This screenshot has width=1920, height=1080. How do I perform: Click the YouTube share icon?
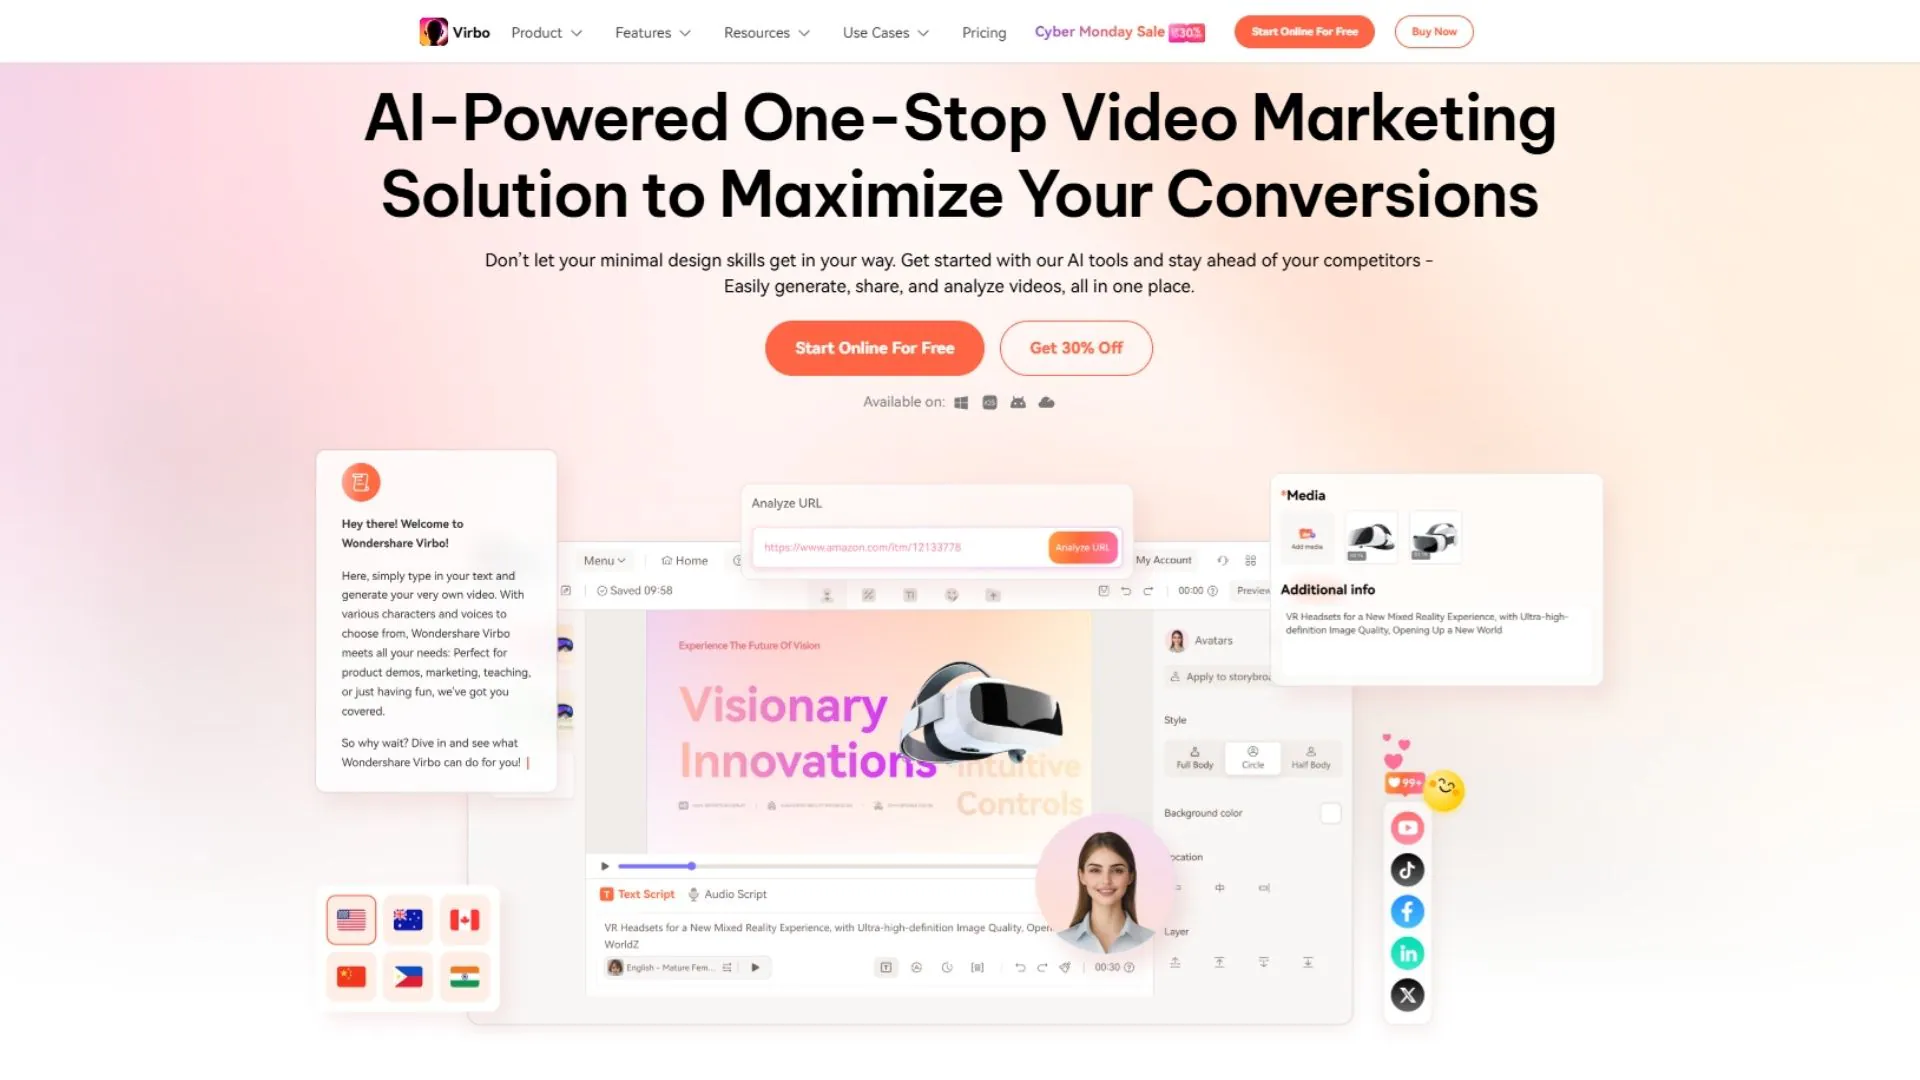point(1407,827)
